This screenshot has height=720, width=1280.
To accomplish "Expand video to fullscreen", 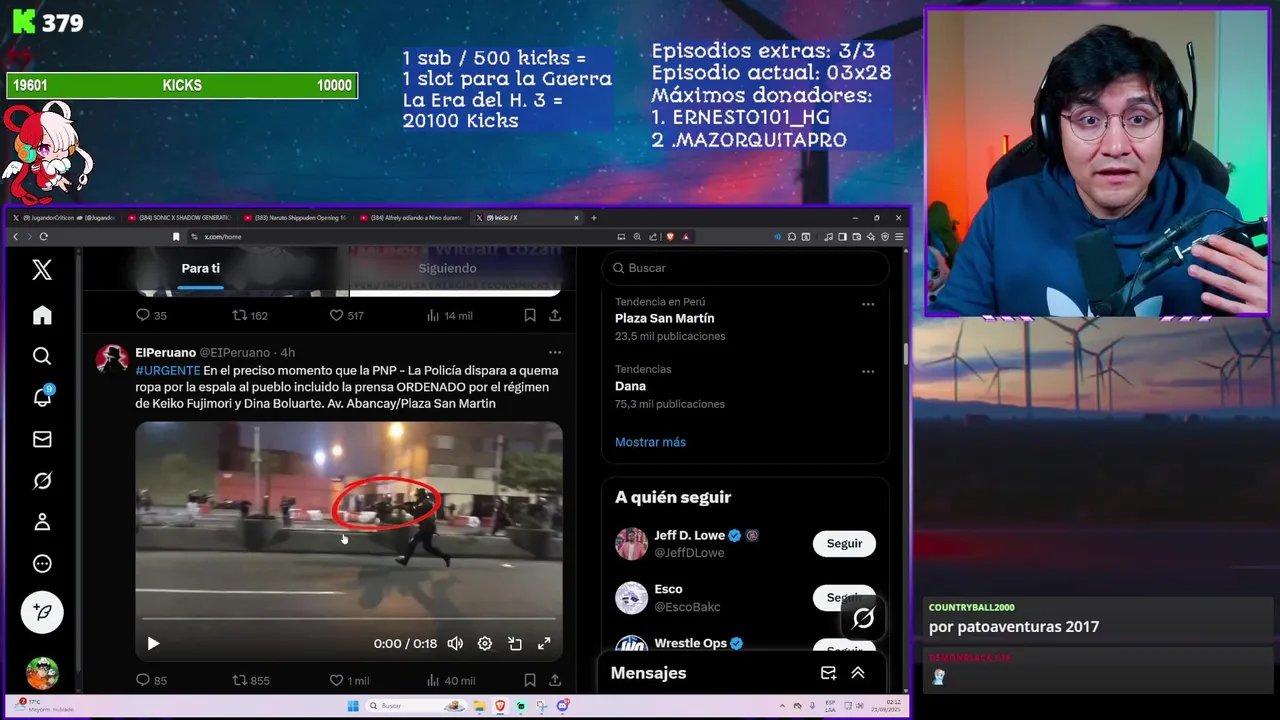I will tap(544, 643).
